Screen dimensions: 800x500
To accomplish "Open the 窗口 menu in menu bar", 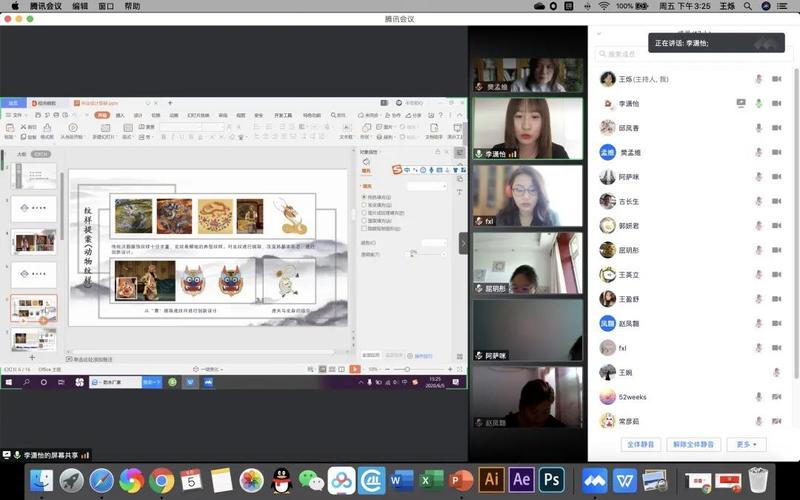I will pyautogui.click(x=106, y=6).
